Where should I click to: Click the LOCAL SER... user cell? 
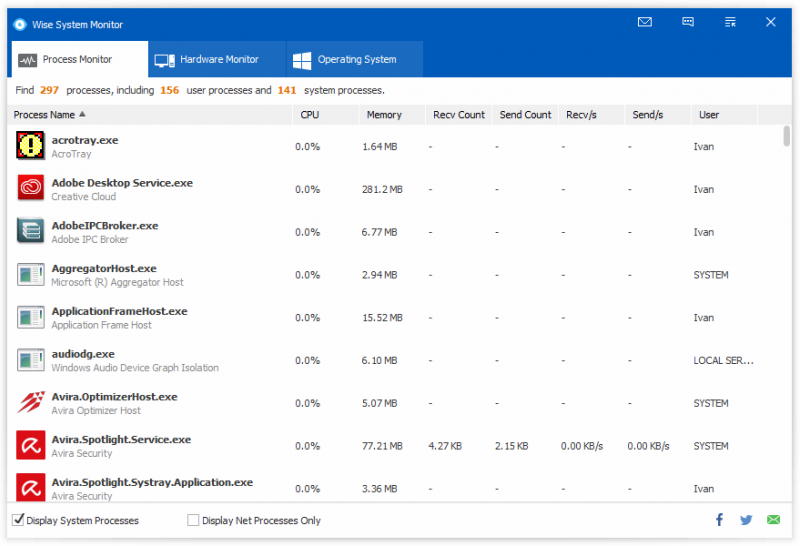pyautogui.click(x=723, y=360)
